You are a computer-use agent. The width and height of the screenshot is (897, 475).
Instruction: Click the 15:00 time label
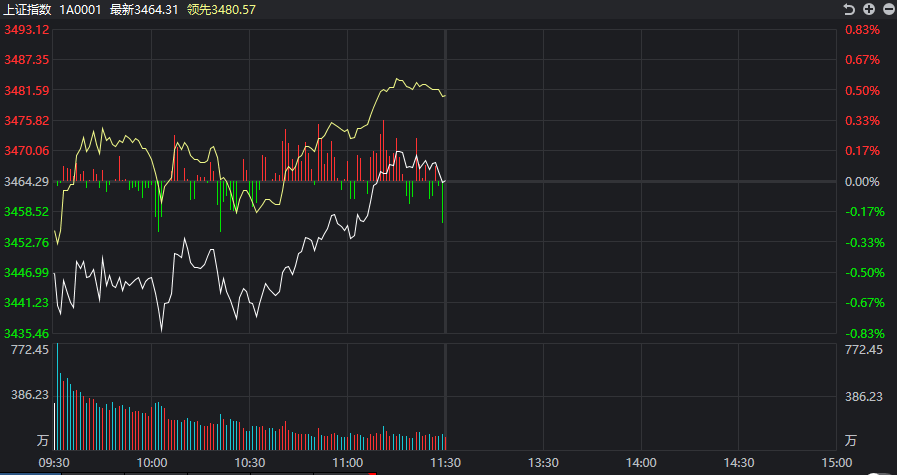(836, 462)
